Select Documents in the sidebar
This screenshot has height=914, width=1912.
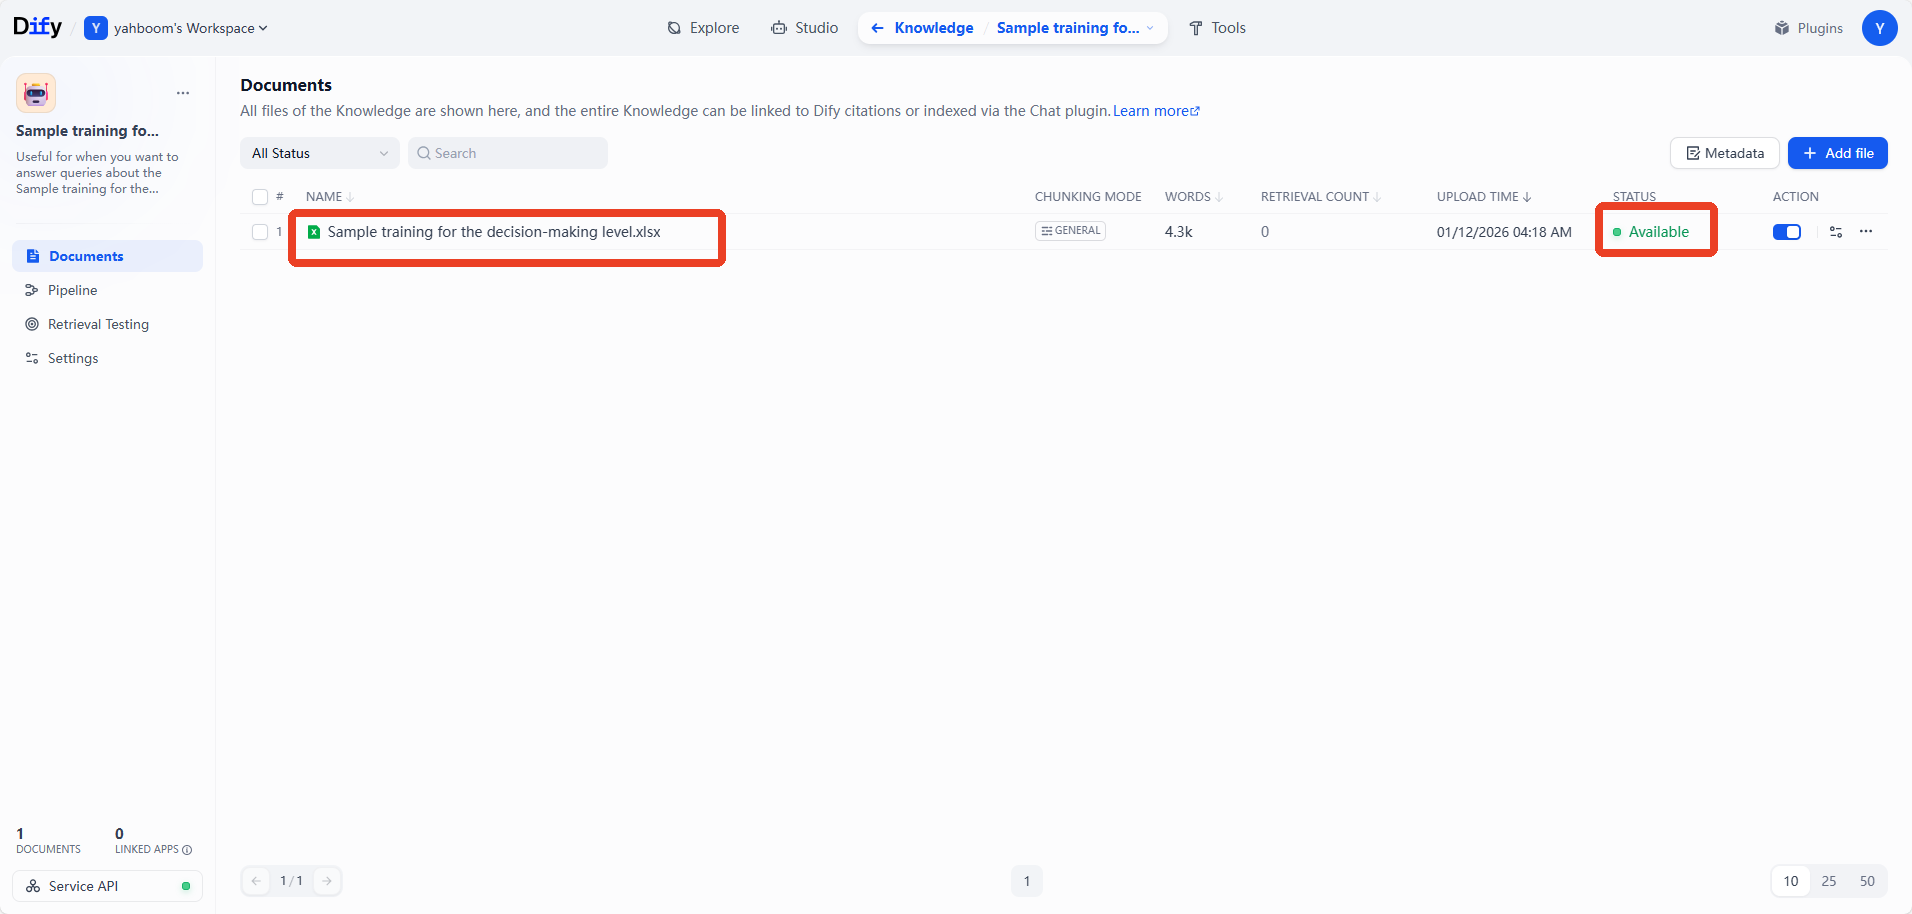pos(107,256)
